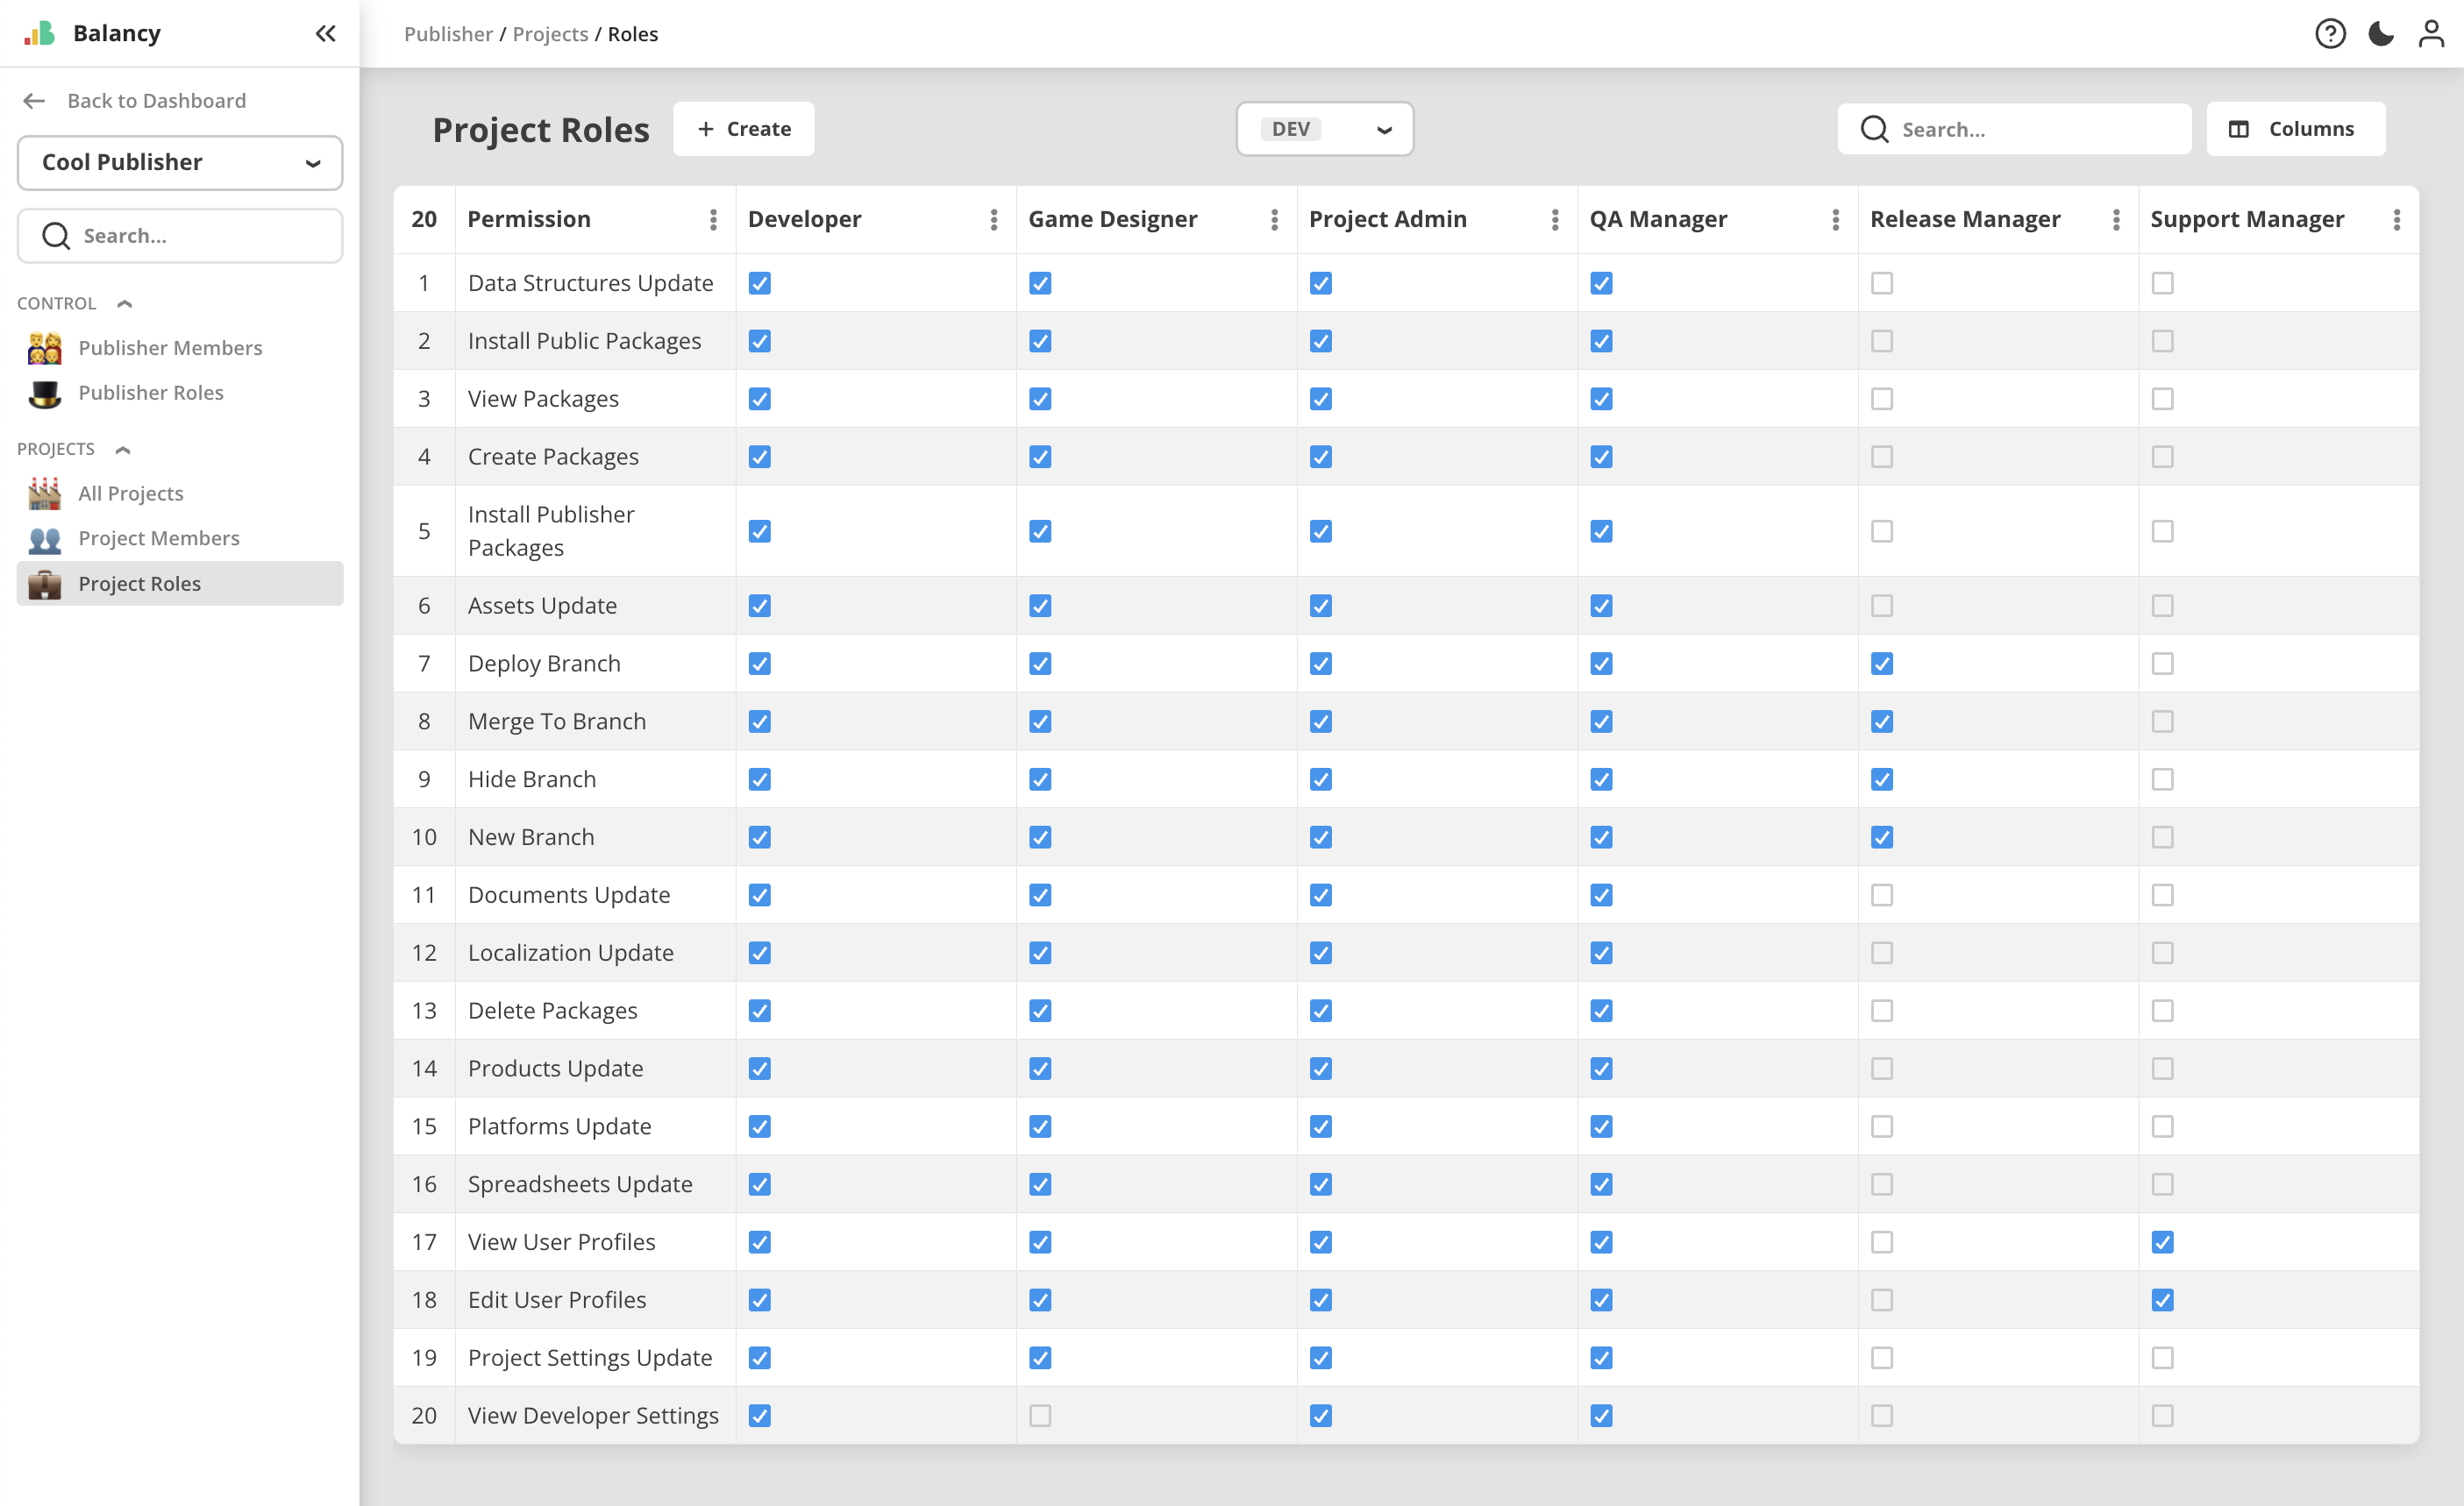The height and width of the screenshot is (1506, 2464).
Task: Open the help menu
Action: (x=2330, y=33)
